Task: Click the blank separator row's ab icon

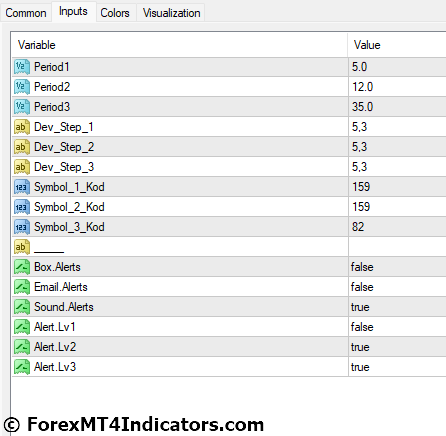Action: pos(22,247)
